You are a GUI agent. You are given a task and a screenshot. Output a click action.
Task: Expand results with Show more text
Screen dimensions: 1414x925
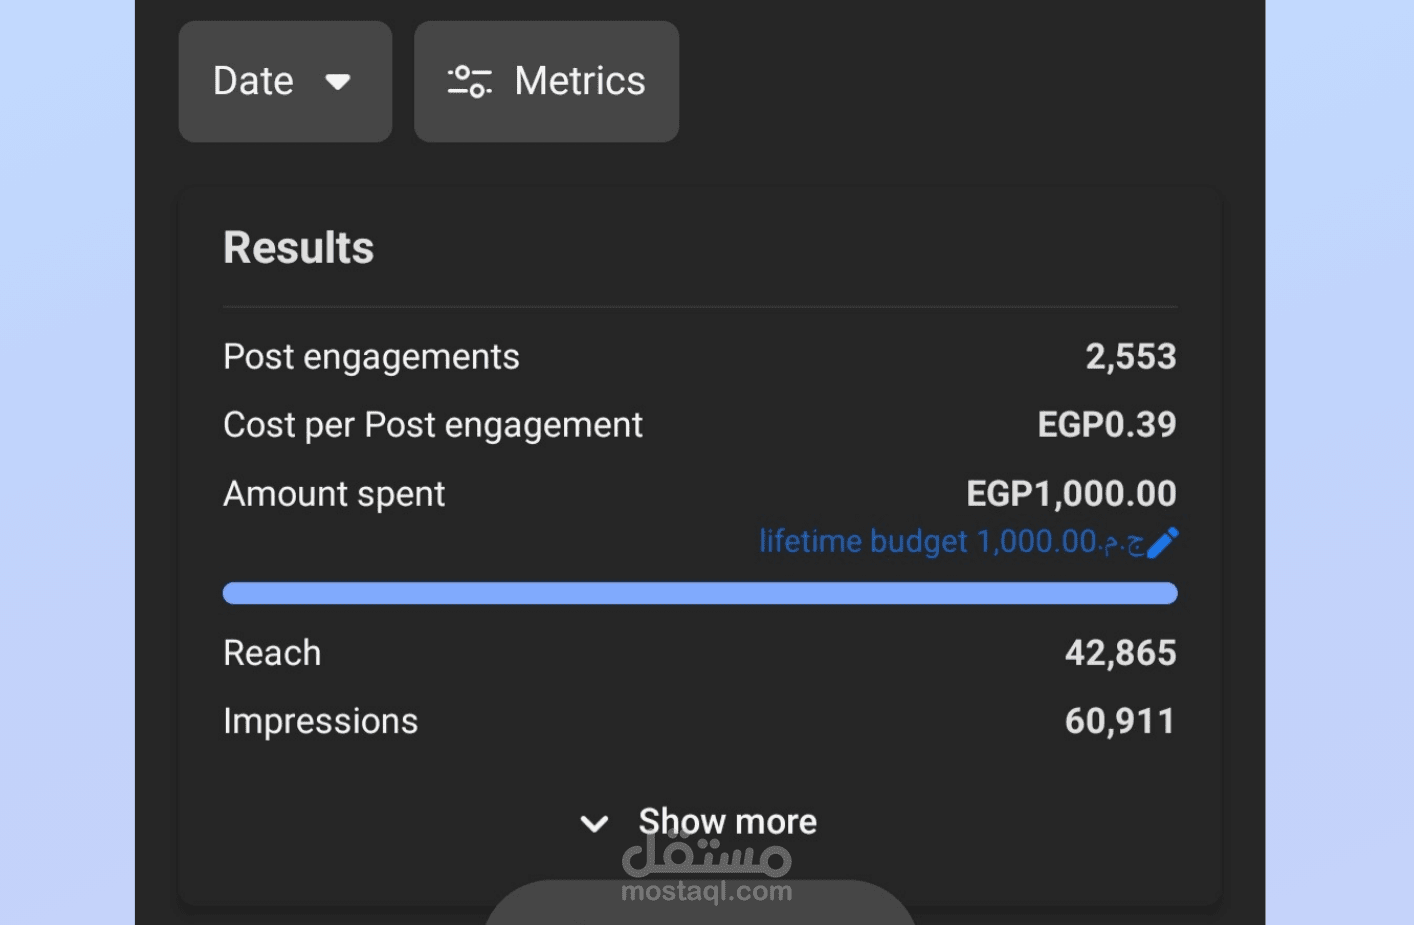pos(727,822)
